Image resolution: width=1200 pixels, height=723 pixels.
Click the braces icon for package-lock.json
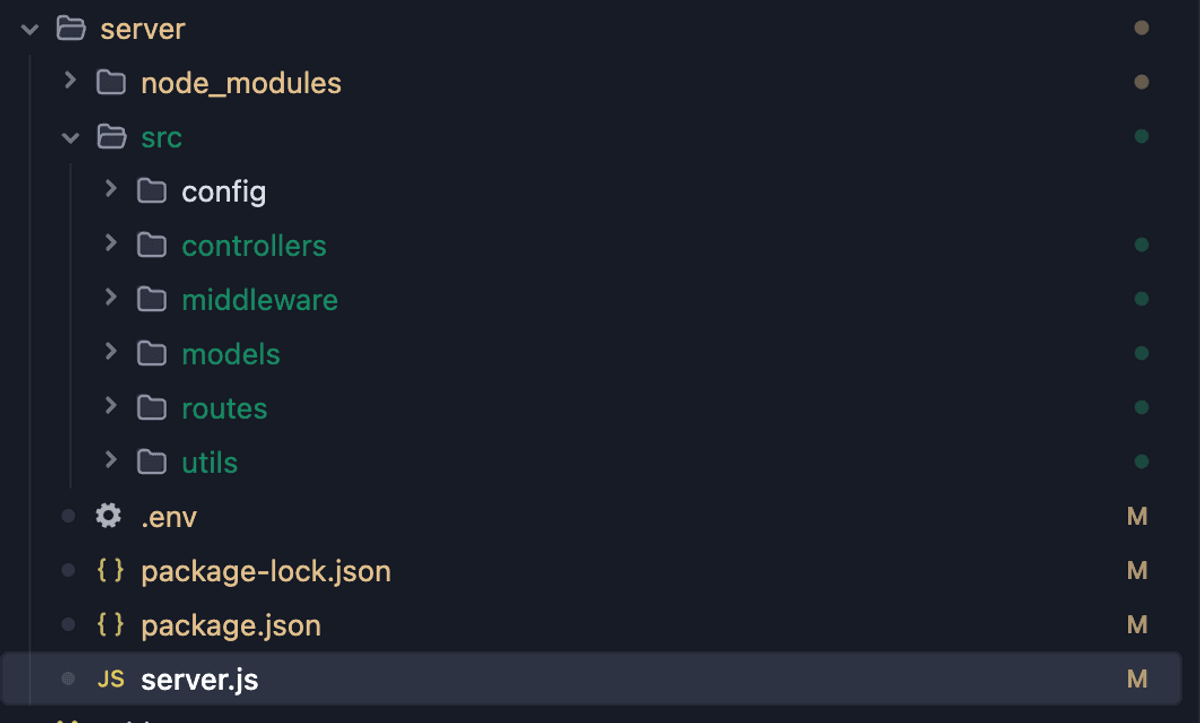pyautogui.click(x=110, y=571)
